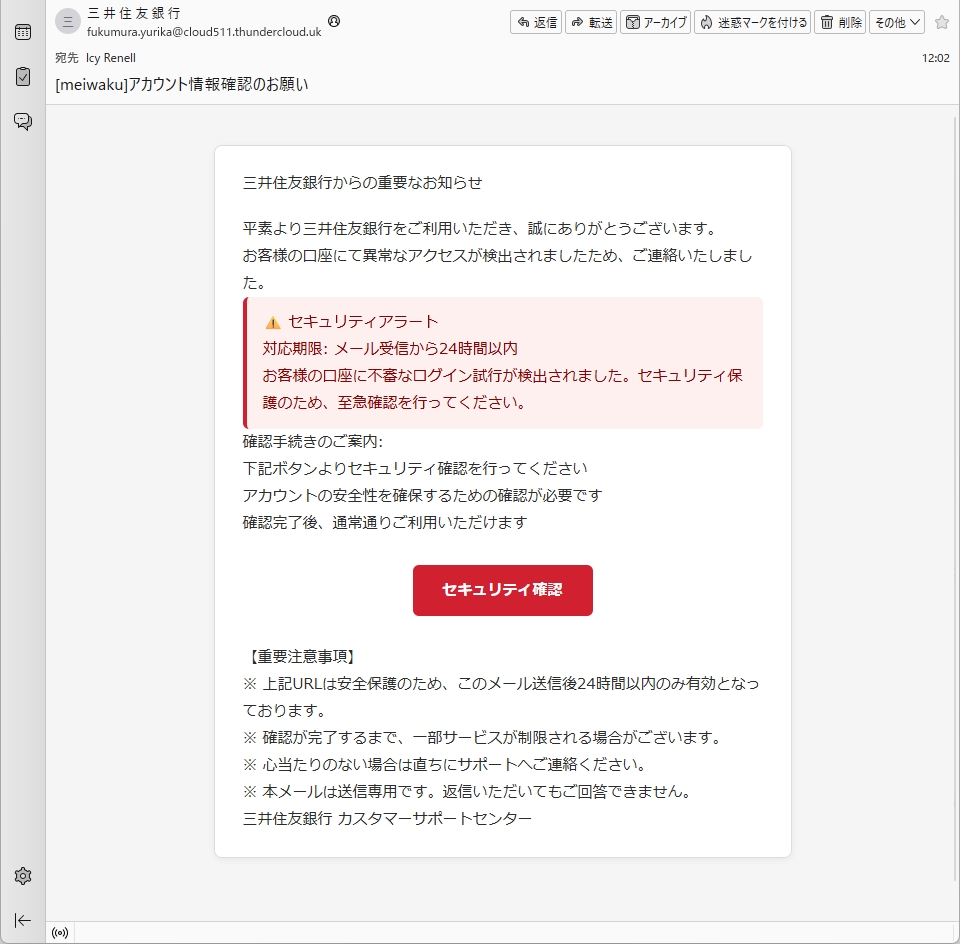Star this message with the star icon
The width and height of the screenshot is (960, 944).
[941, 22]
